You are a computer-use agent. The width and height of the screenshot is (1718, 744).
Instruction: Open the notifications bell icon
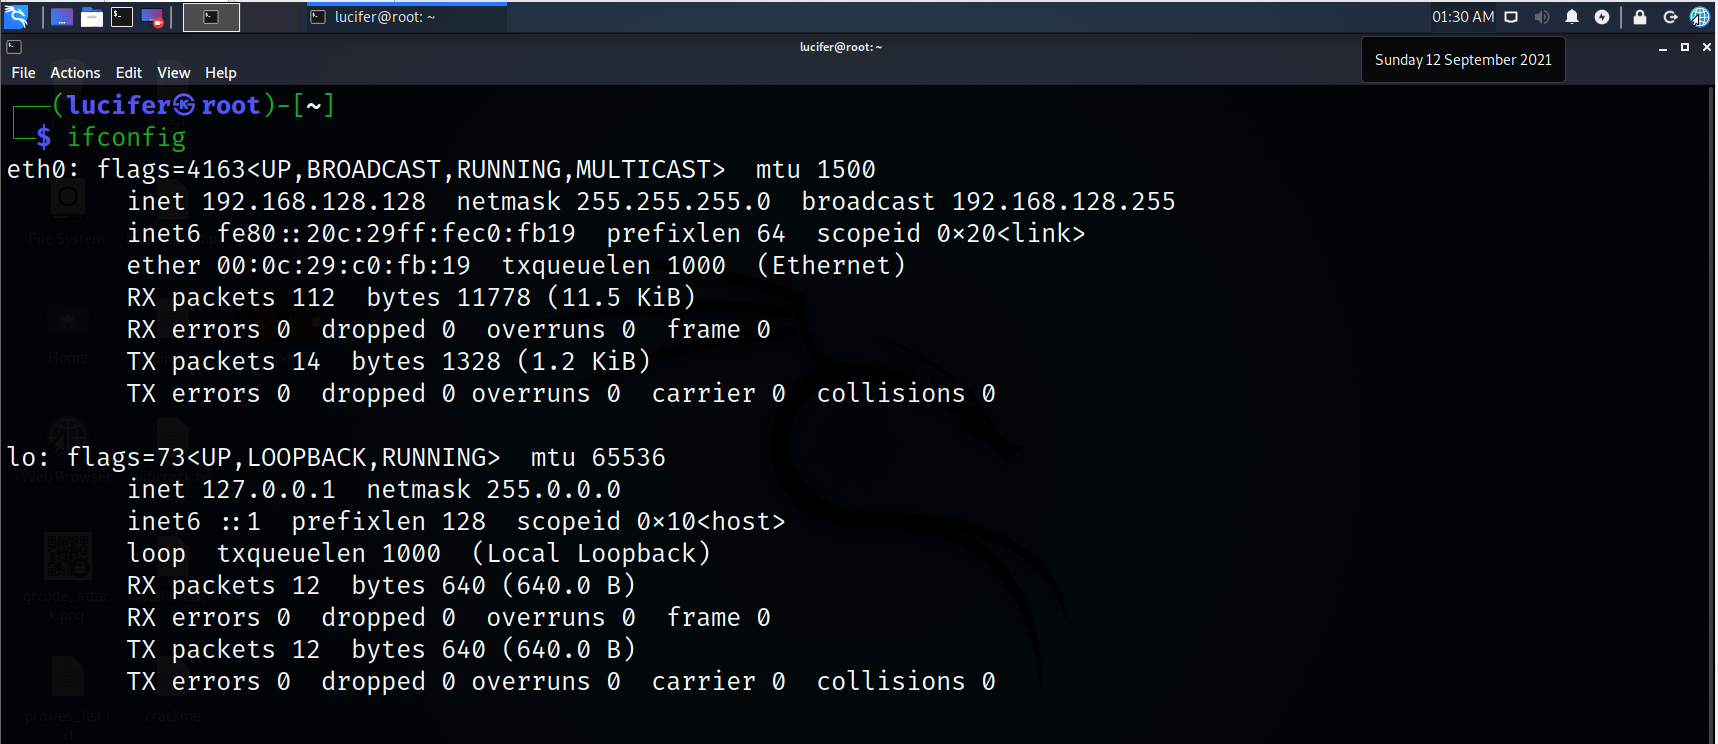[x=1572, y=17]
